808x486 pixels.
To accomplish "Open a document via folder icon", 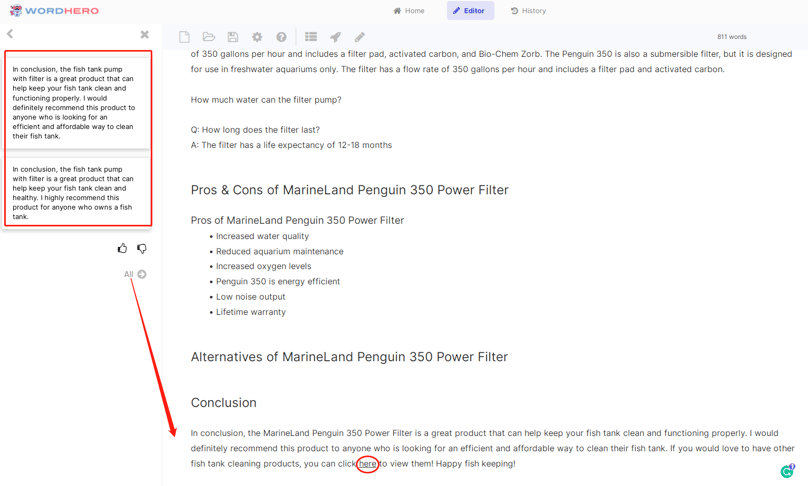I will click(208, 37).
